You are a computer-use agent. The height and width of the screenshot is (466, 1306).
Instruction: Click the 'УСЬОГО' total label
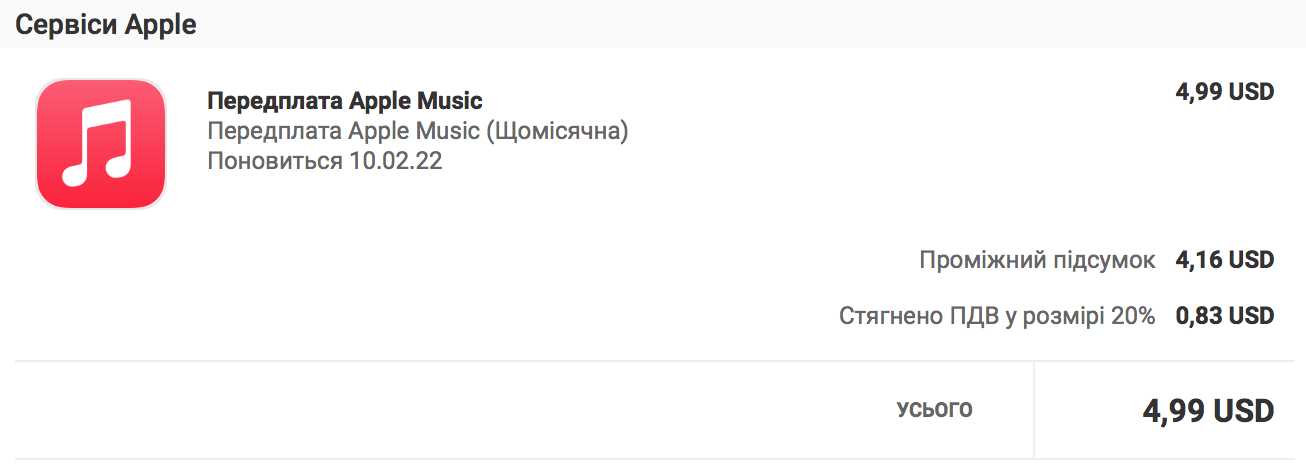pyautogui.click(x=934, y=408)
